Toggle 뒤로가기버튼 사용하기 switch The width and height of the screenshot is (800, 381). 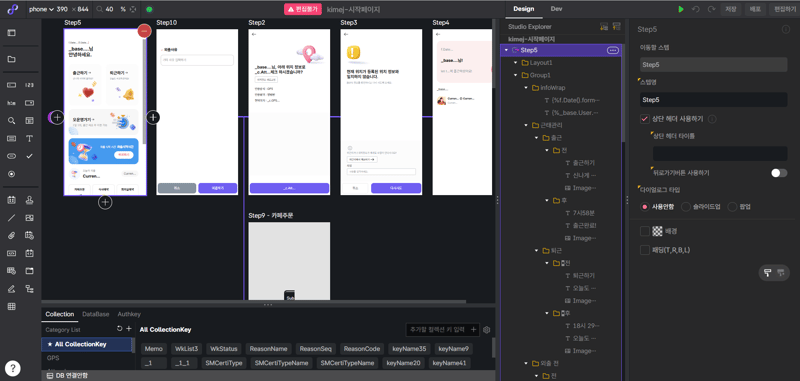[x=779, y=173]
